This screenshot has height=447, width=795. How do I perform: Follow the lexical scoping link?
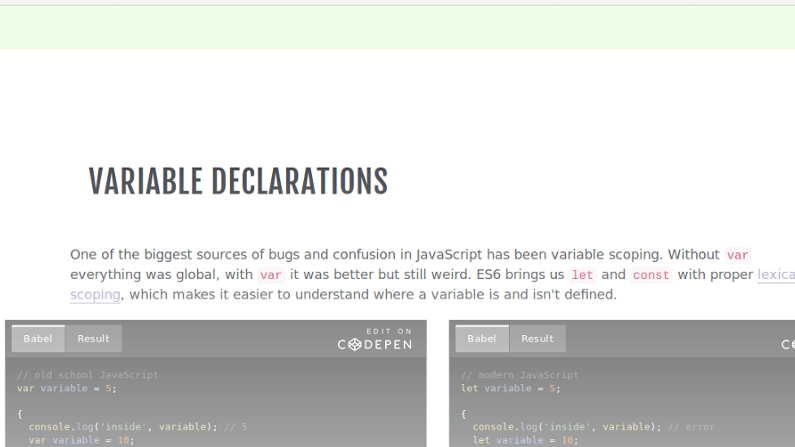click(x=776, y=275)
